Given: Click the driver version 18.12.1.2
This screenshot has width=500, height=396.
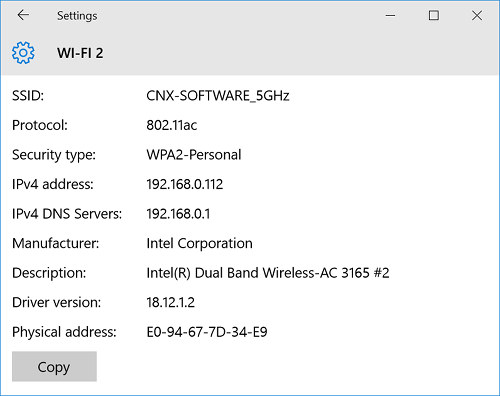Looking at the screenshot, I should click(170, 303).
